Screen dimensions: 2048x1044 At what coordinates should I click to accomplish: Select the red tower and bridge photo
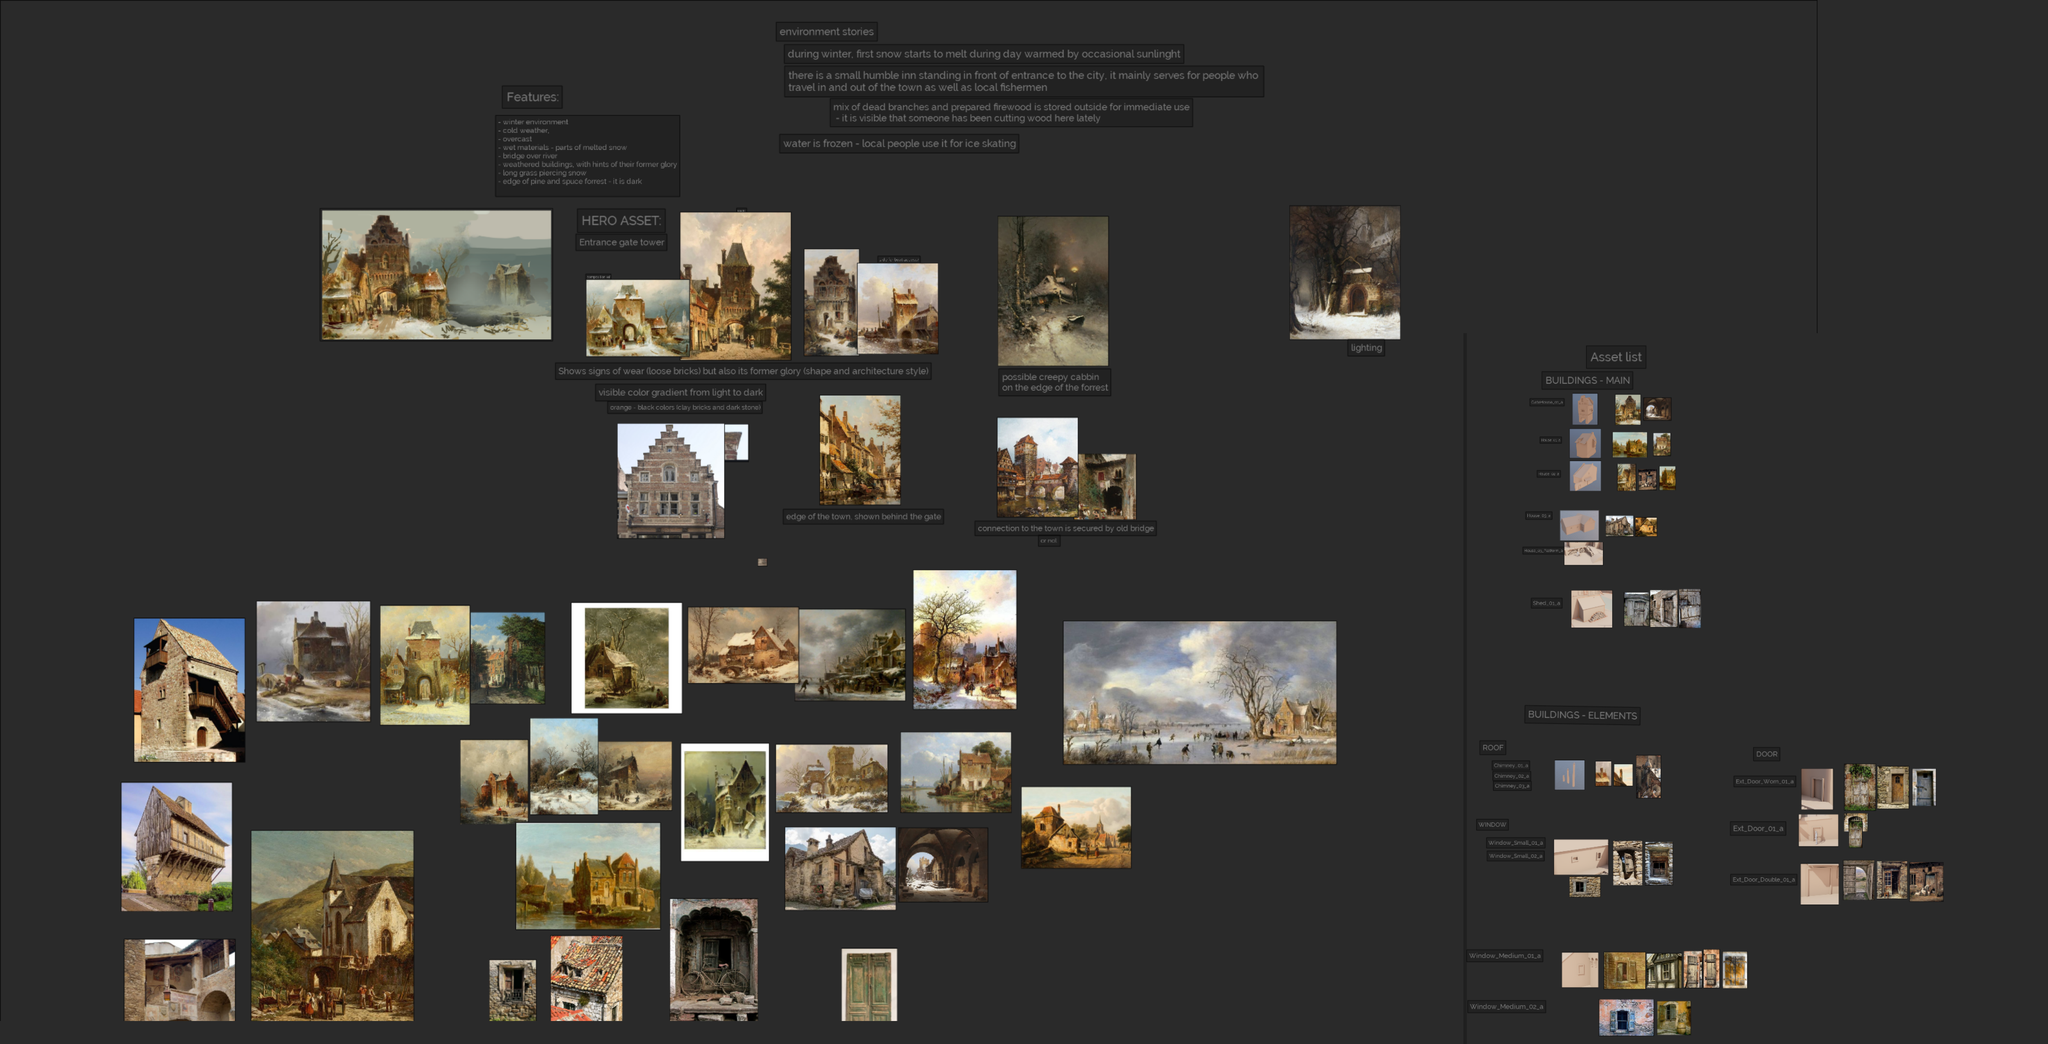click(x=1037, y=467)
